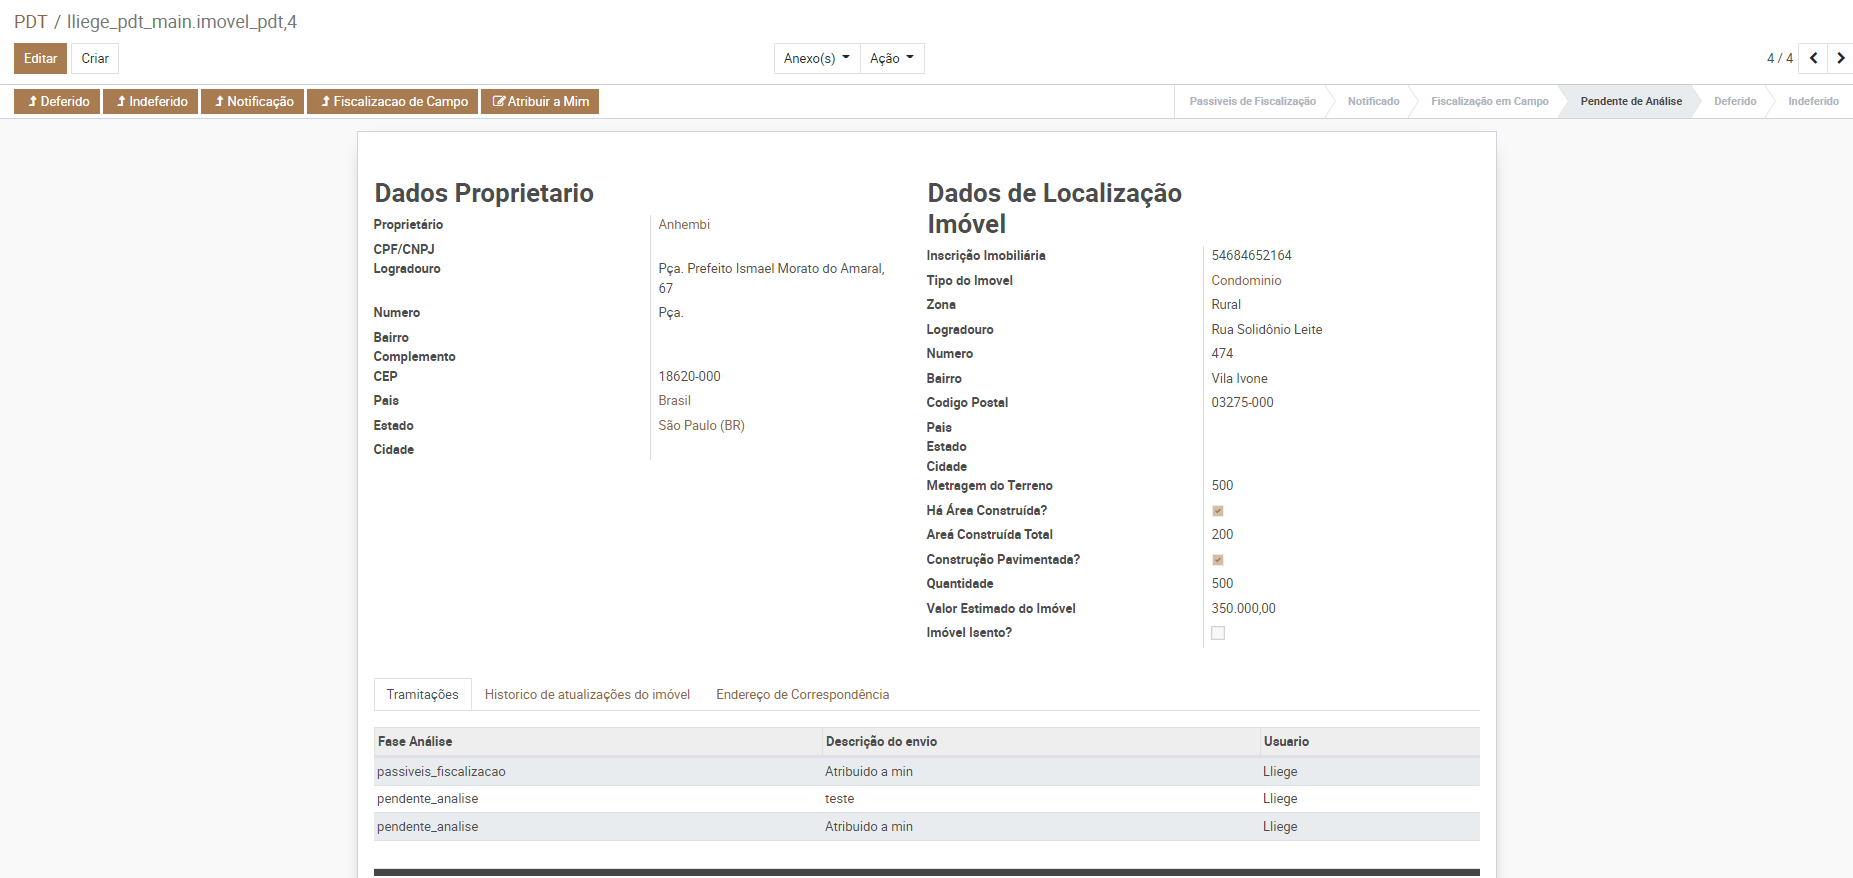The height and width of the screenshot is (878, 1853).
Task: Send to Fiscalizacao de Campo
Action: pos(392,101)
